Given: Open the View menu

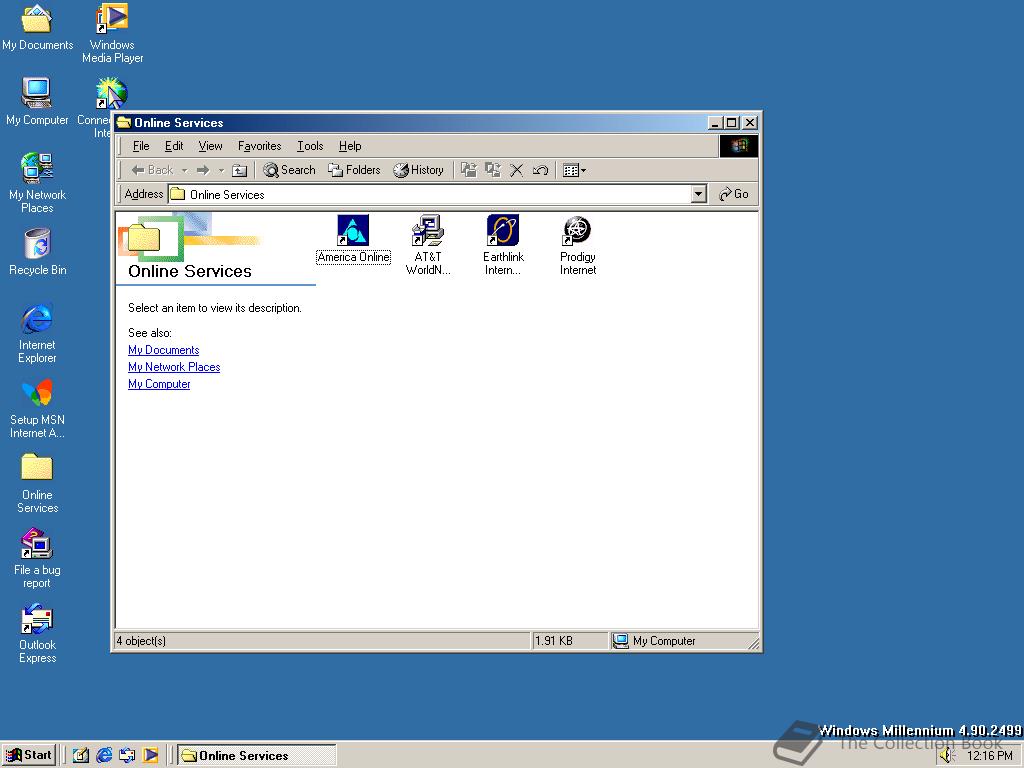Looking at the screenshot, I should coord(210,146).
